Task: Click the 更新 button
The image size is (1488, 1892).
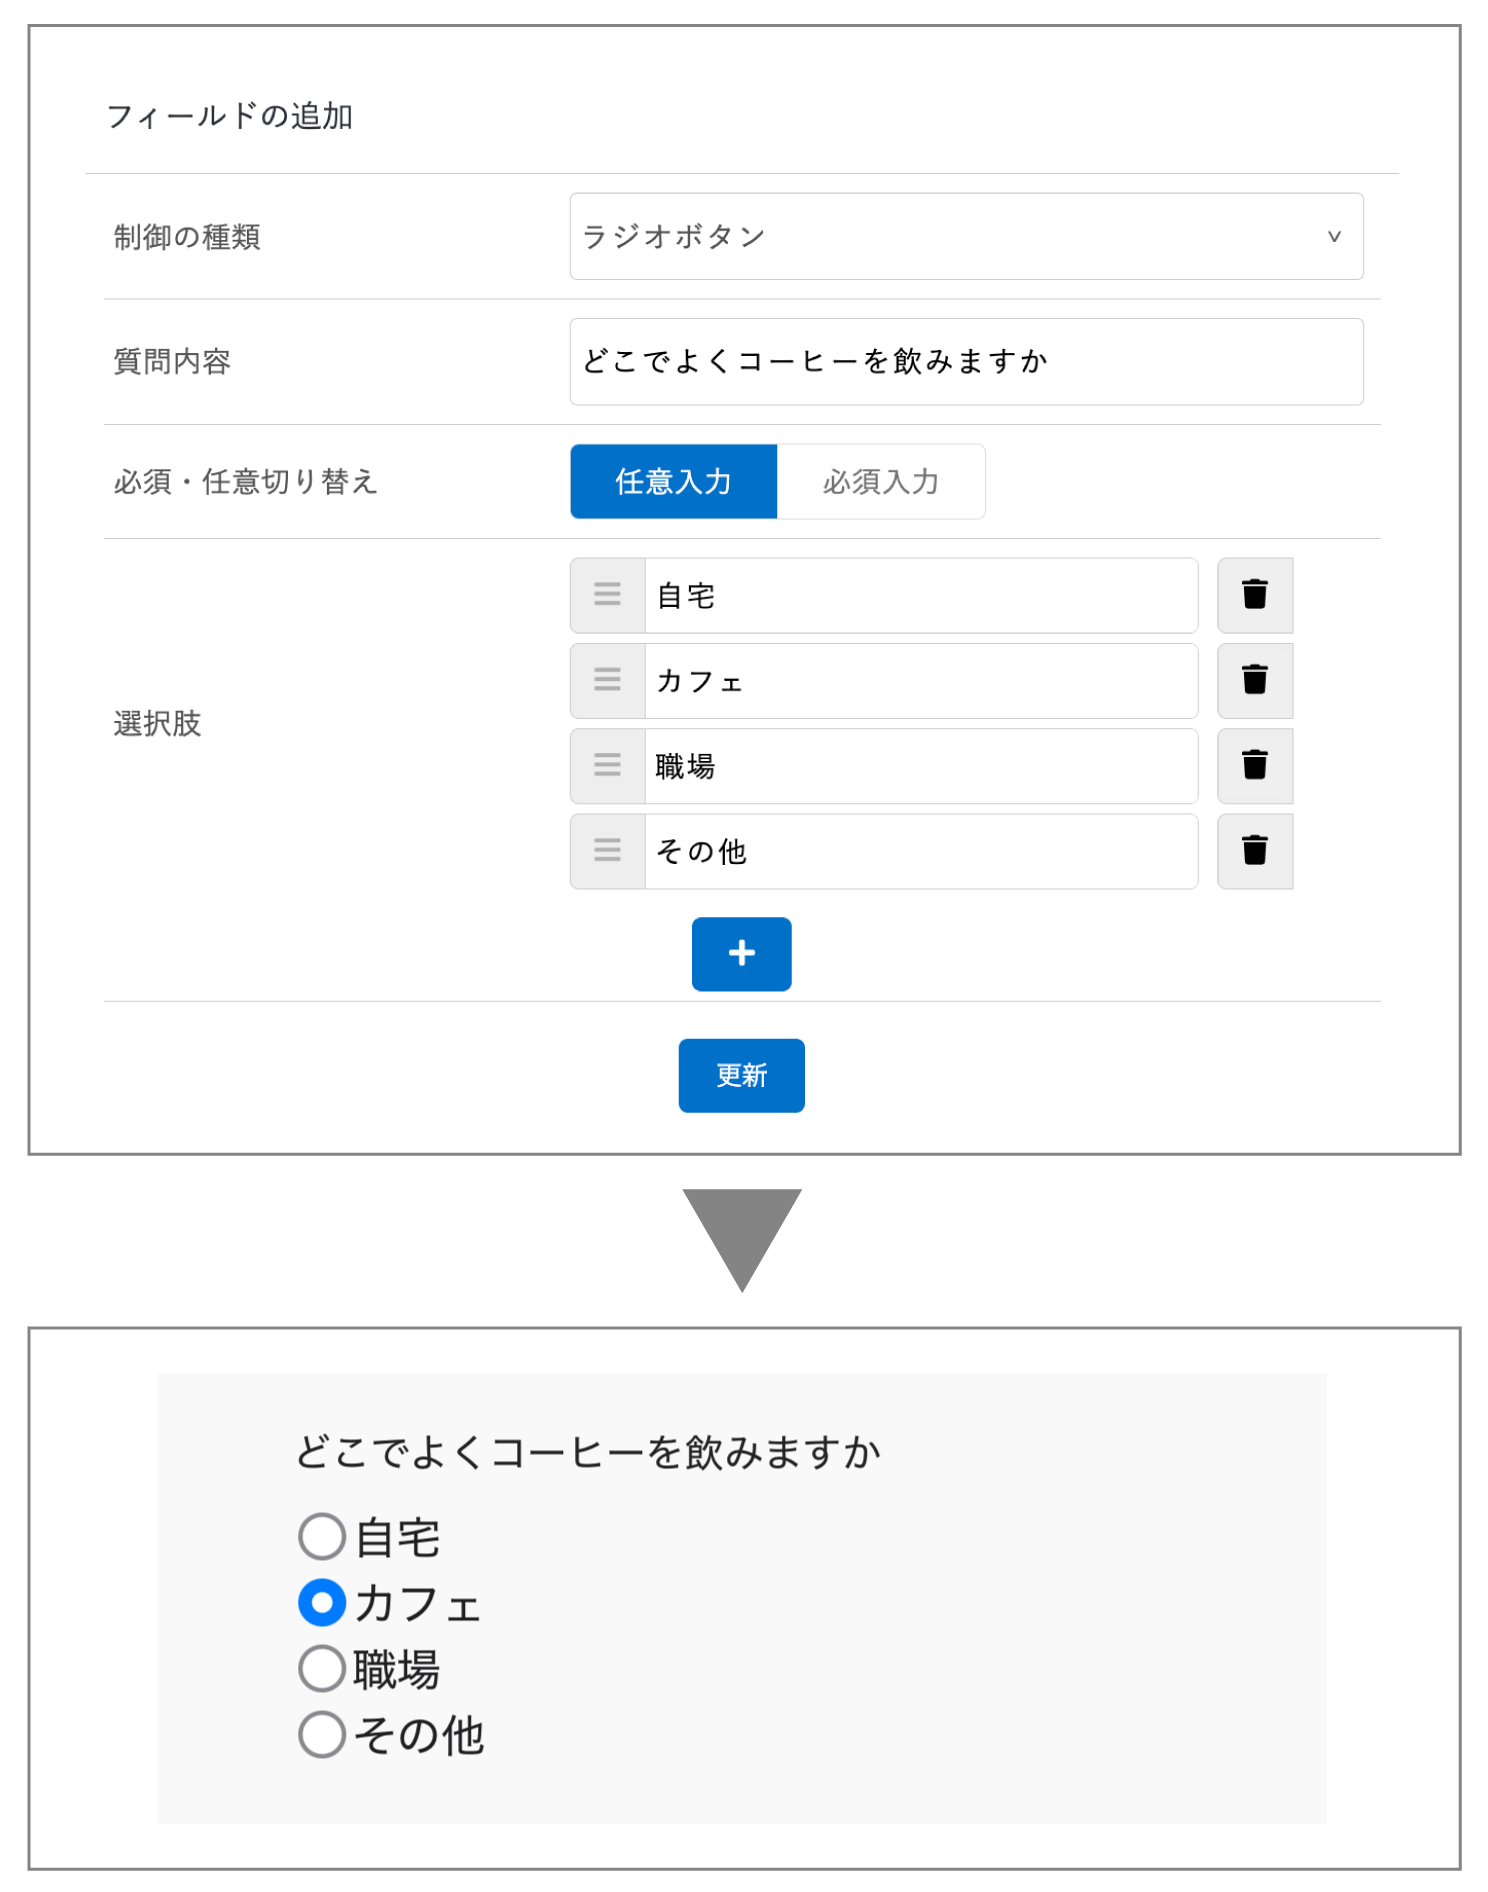Action: click(x=741, y=1075)
